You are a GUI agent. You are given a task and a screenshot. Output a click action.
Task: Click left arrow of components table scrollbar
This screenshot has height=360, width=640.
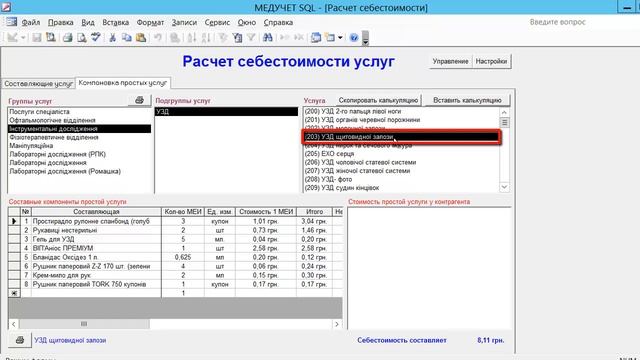(13, 324)
